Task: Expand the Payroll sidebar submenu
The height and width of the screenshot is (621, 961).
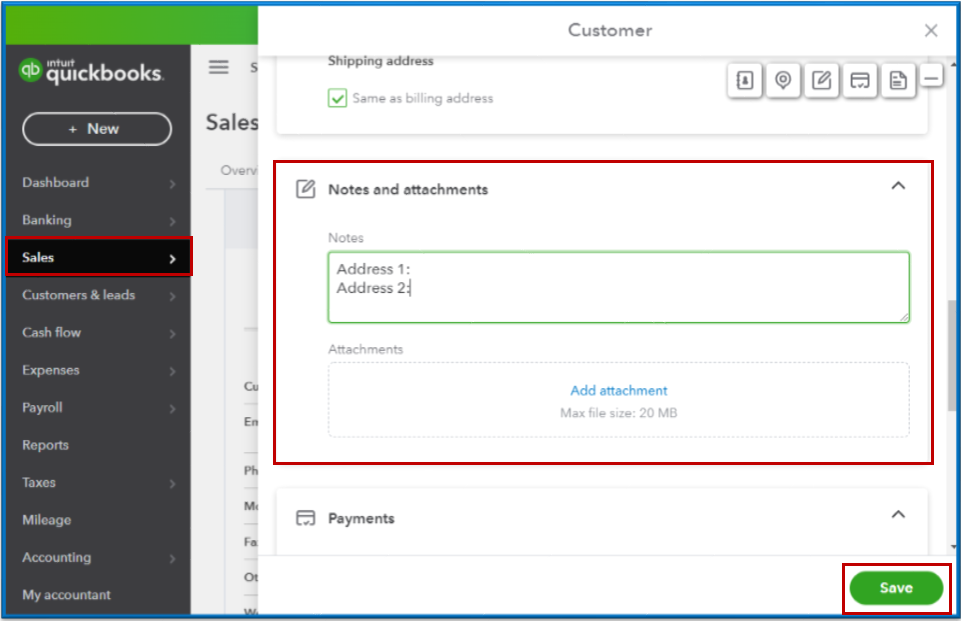Action: coord(172,408)
